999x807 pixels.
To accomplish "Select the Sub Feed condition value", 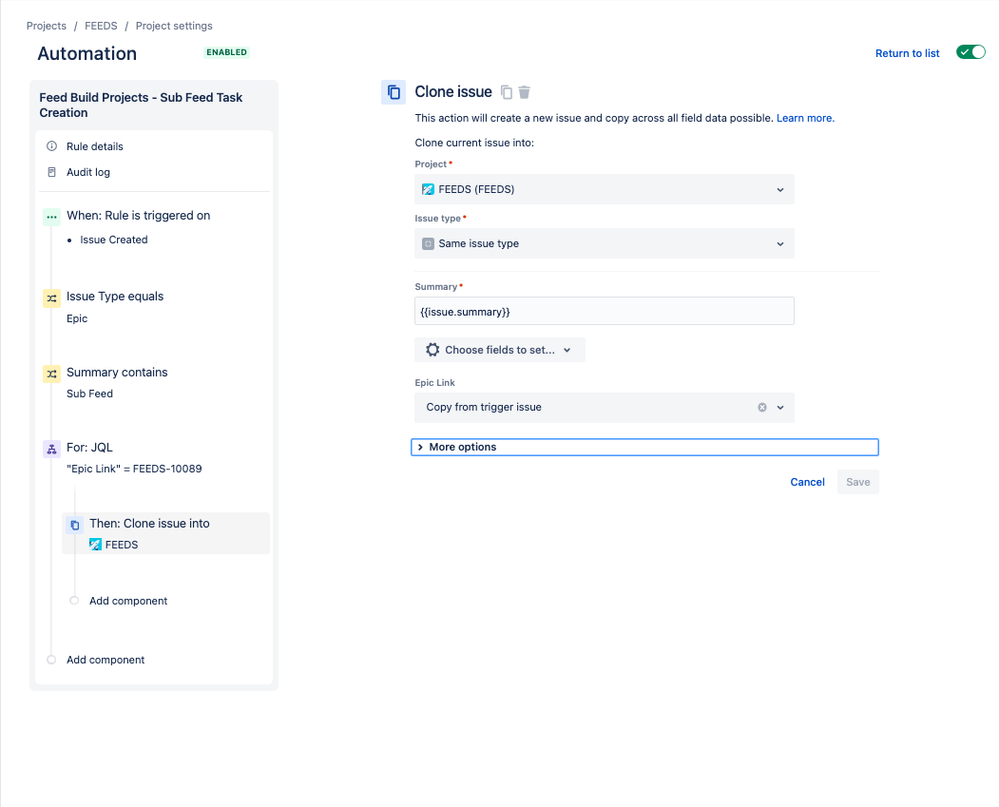I will tap(90, 394).
